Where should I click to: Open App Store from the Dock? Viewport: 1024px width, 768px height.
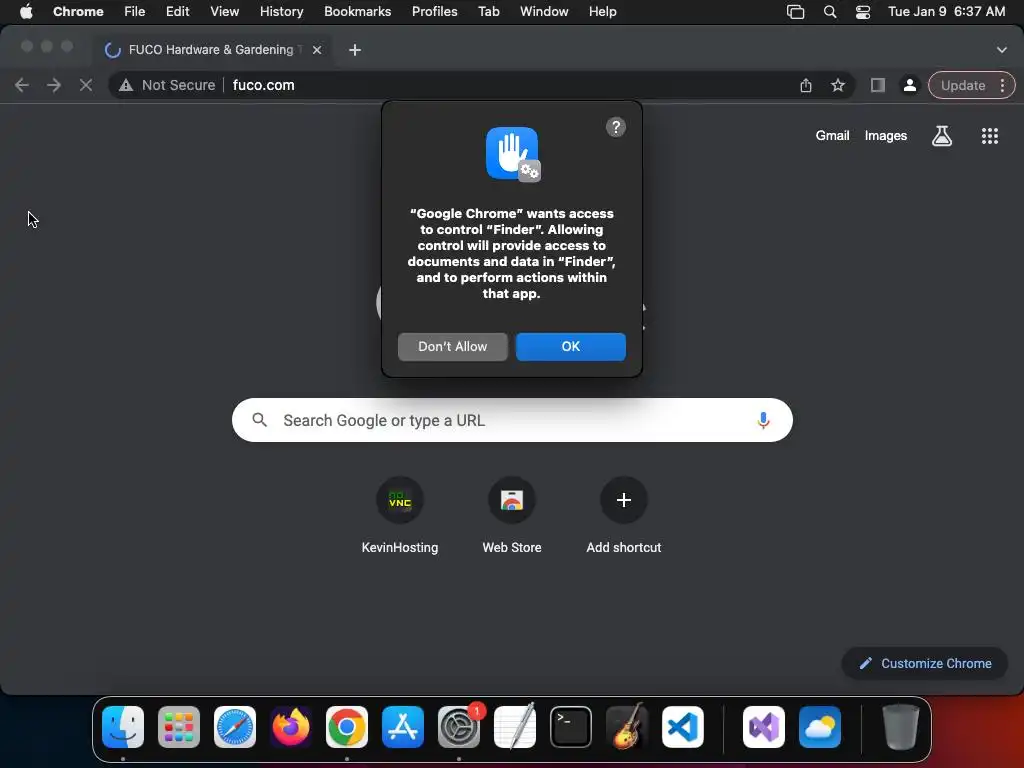point(403,727)
